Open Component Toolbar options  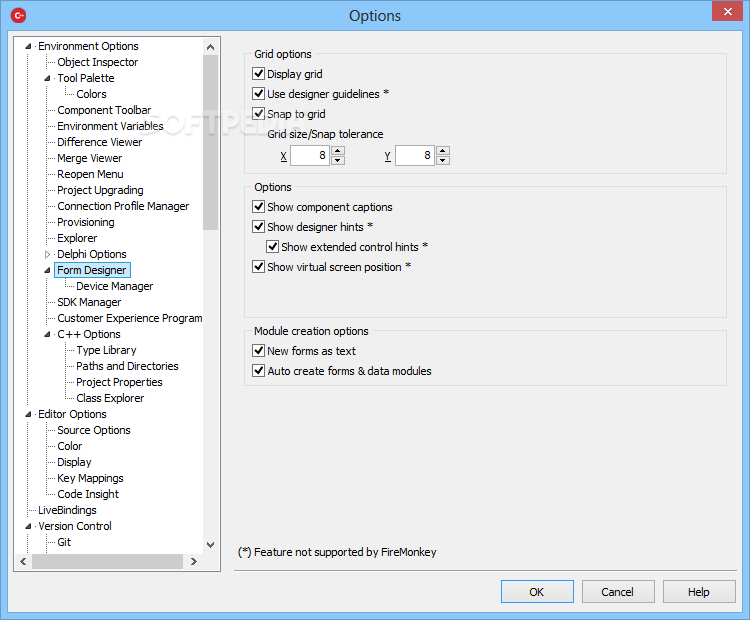coord(104,110)
